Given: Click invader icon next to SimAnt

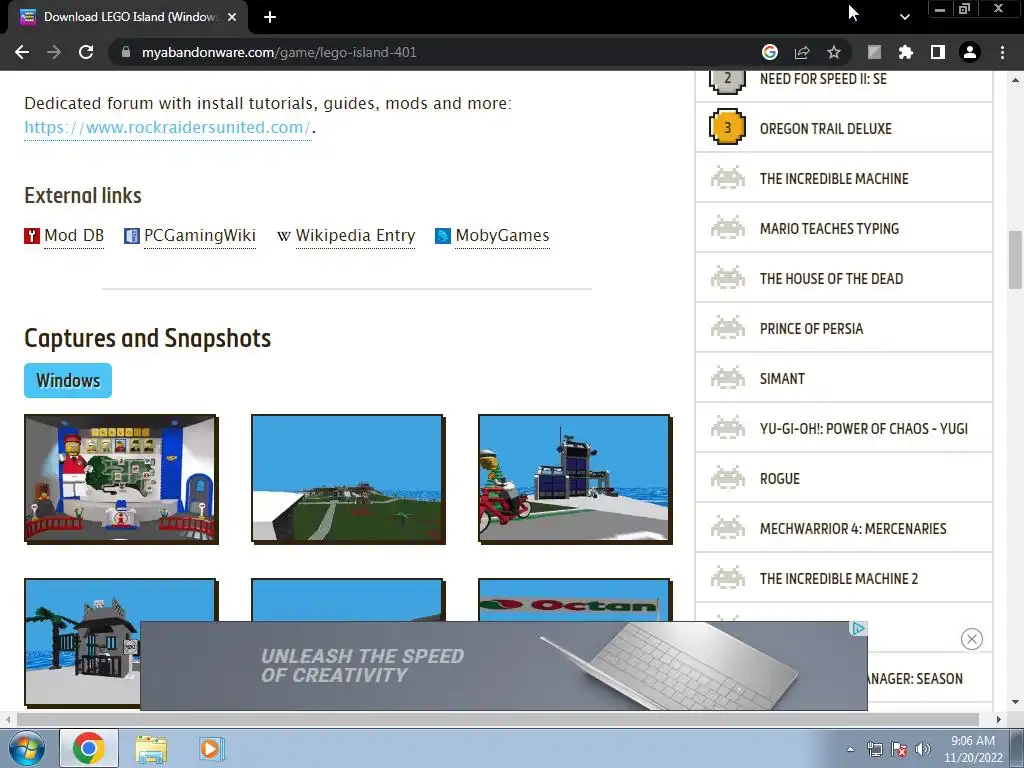Looking at the screenshot, I should [x=728, y=378].
